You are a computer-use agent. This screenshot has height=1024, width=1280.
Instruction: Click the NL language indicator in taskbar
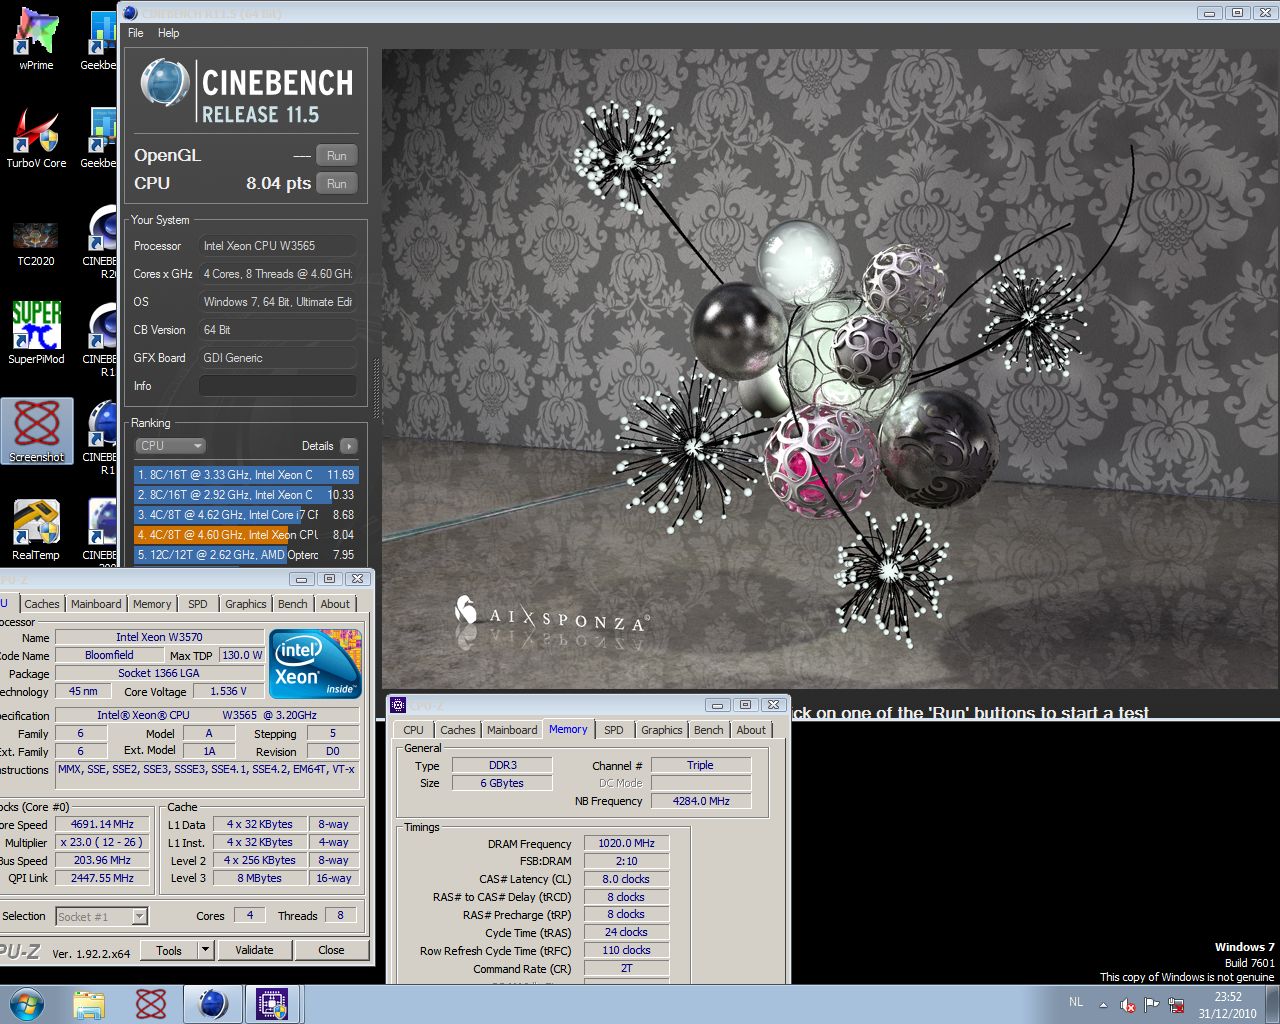[1076, 1002]
